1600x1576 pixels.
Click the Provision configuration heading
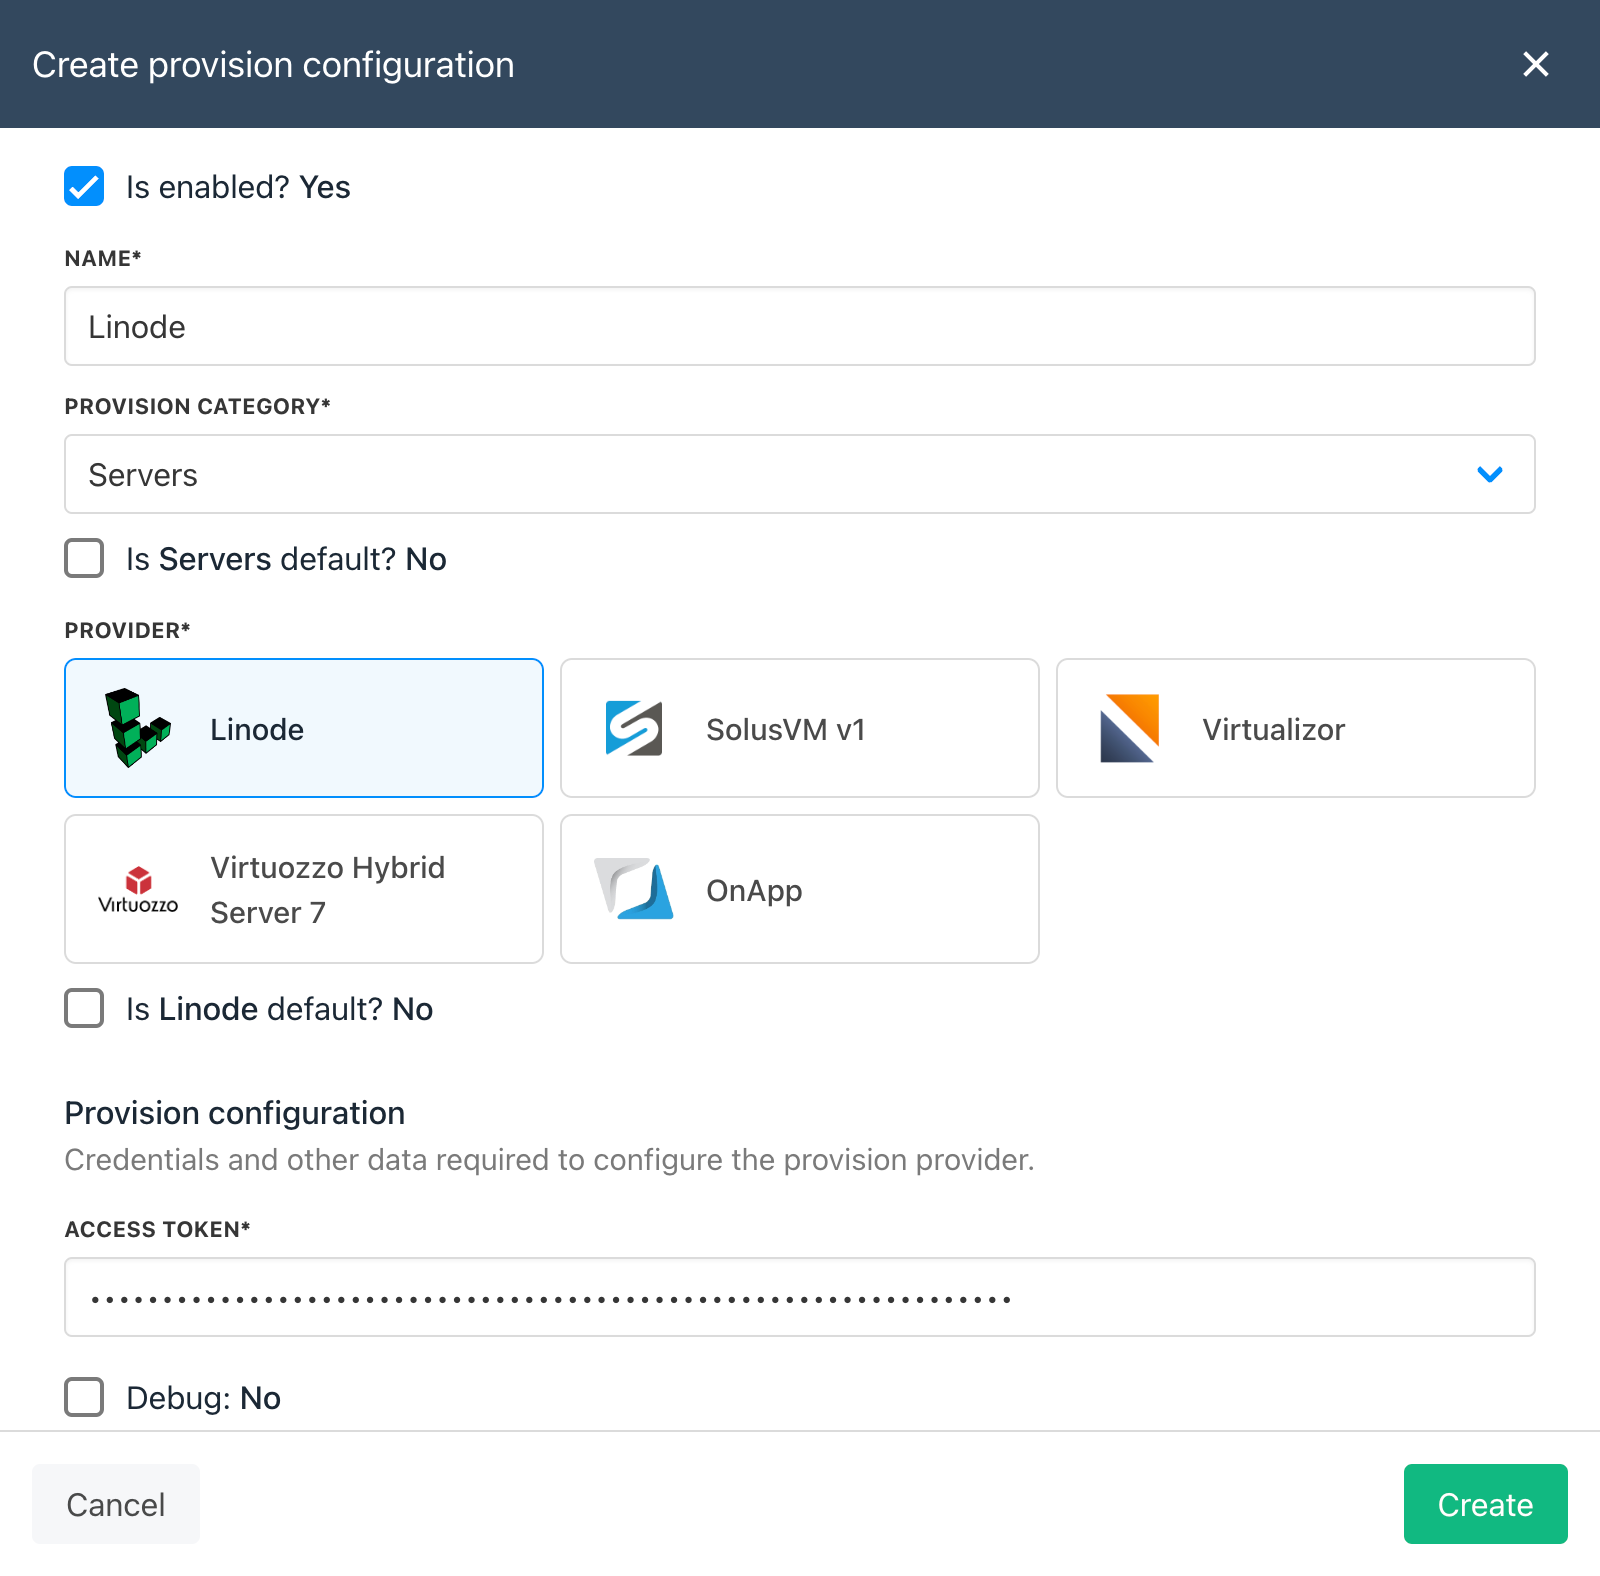[235, 1113]
